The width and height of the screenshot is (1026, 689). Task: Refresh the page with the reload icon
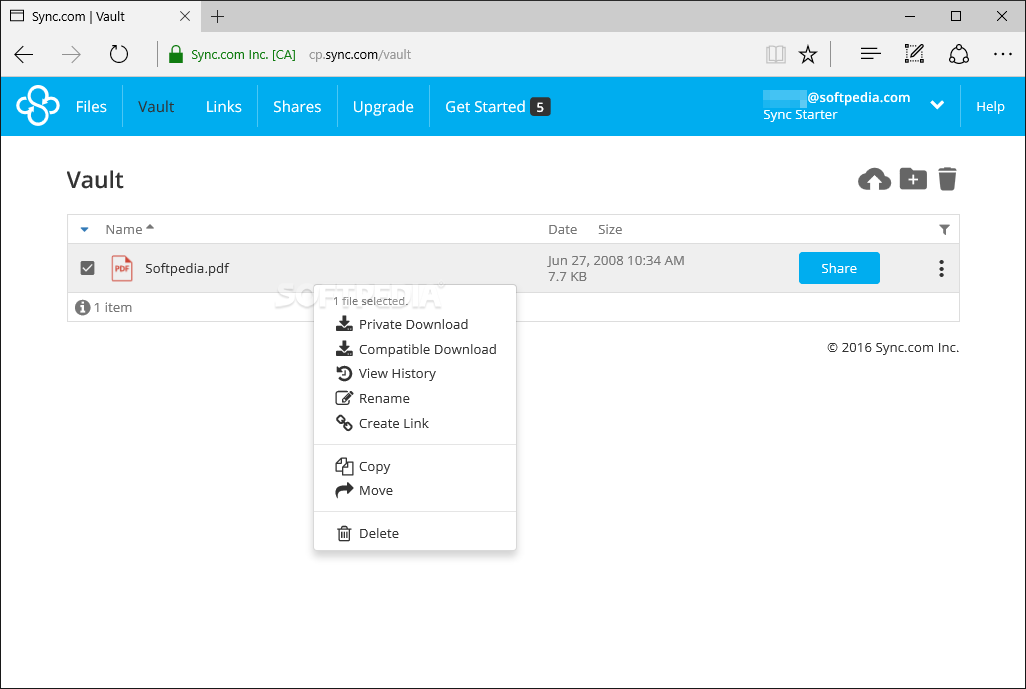click(x=118, y=54)
